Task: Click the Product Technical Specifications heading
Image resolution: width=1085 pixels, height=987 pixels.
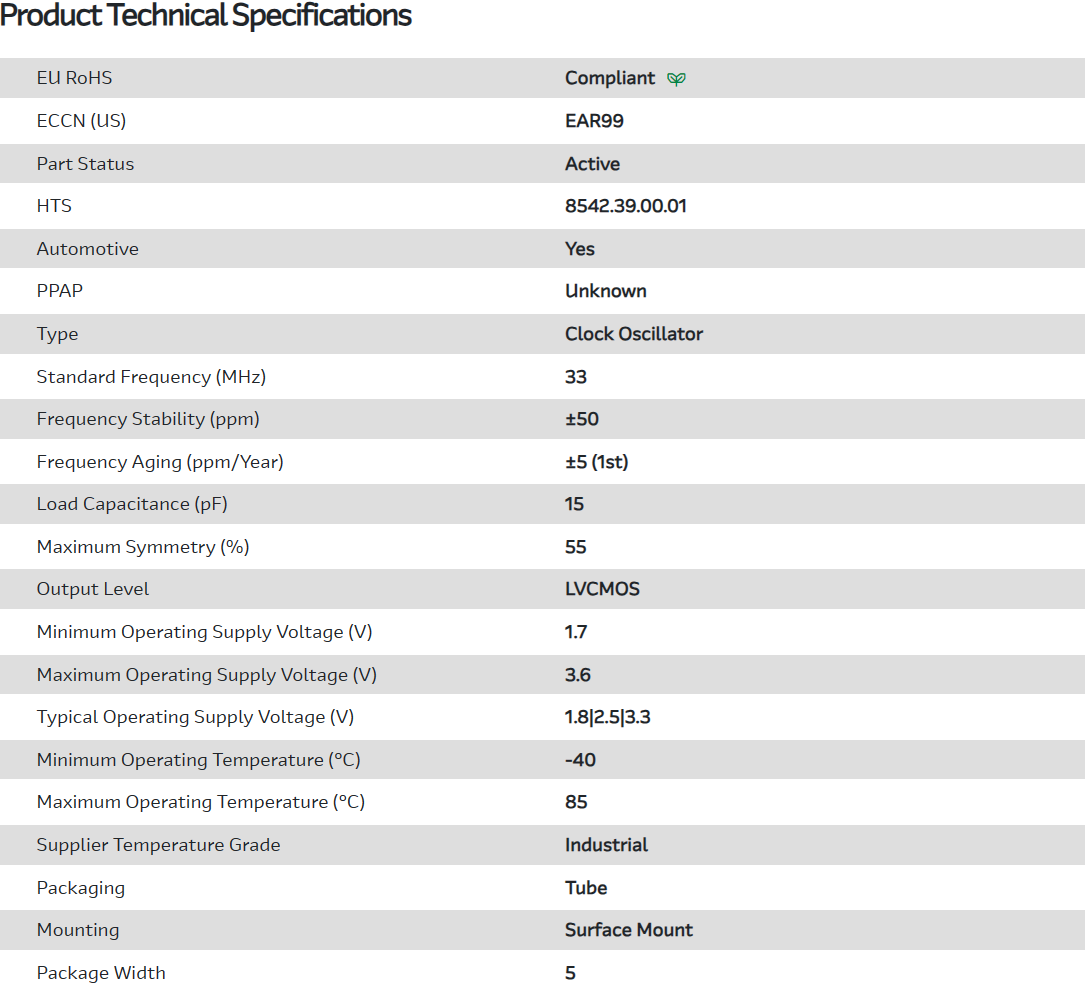Action: click(x=206, y=16)
